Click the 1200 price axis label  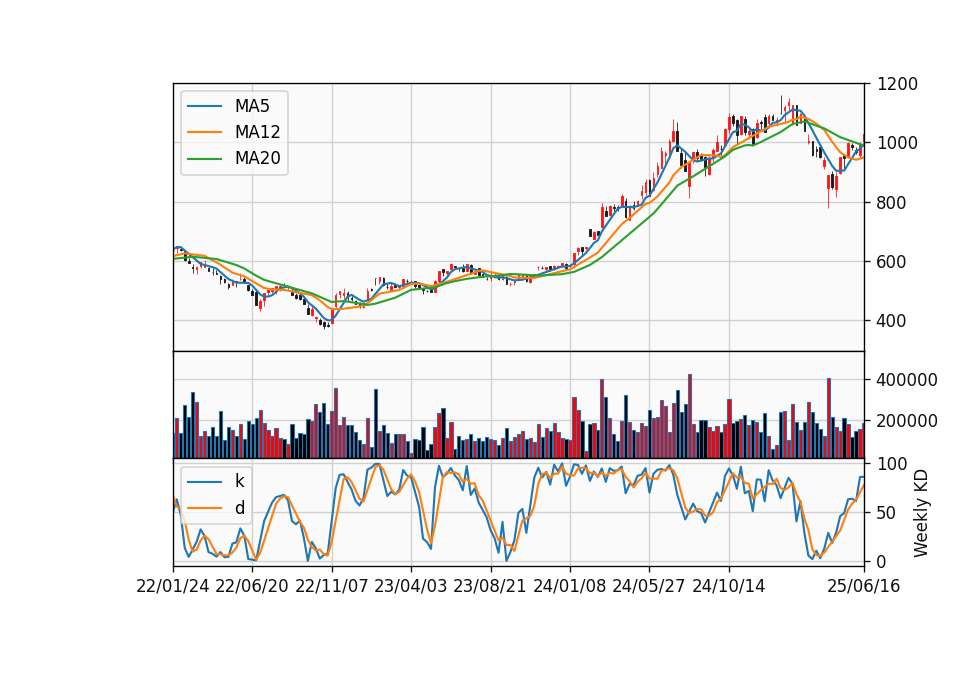(x=897, y=84)
